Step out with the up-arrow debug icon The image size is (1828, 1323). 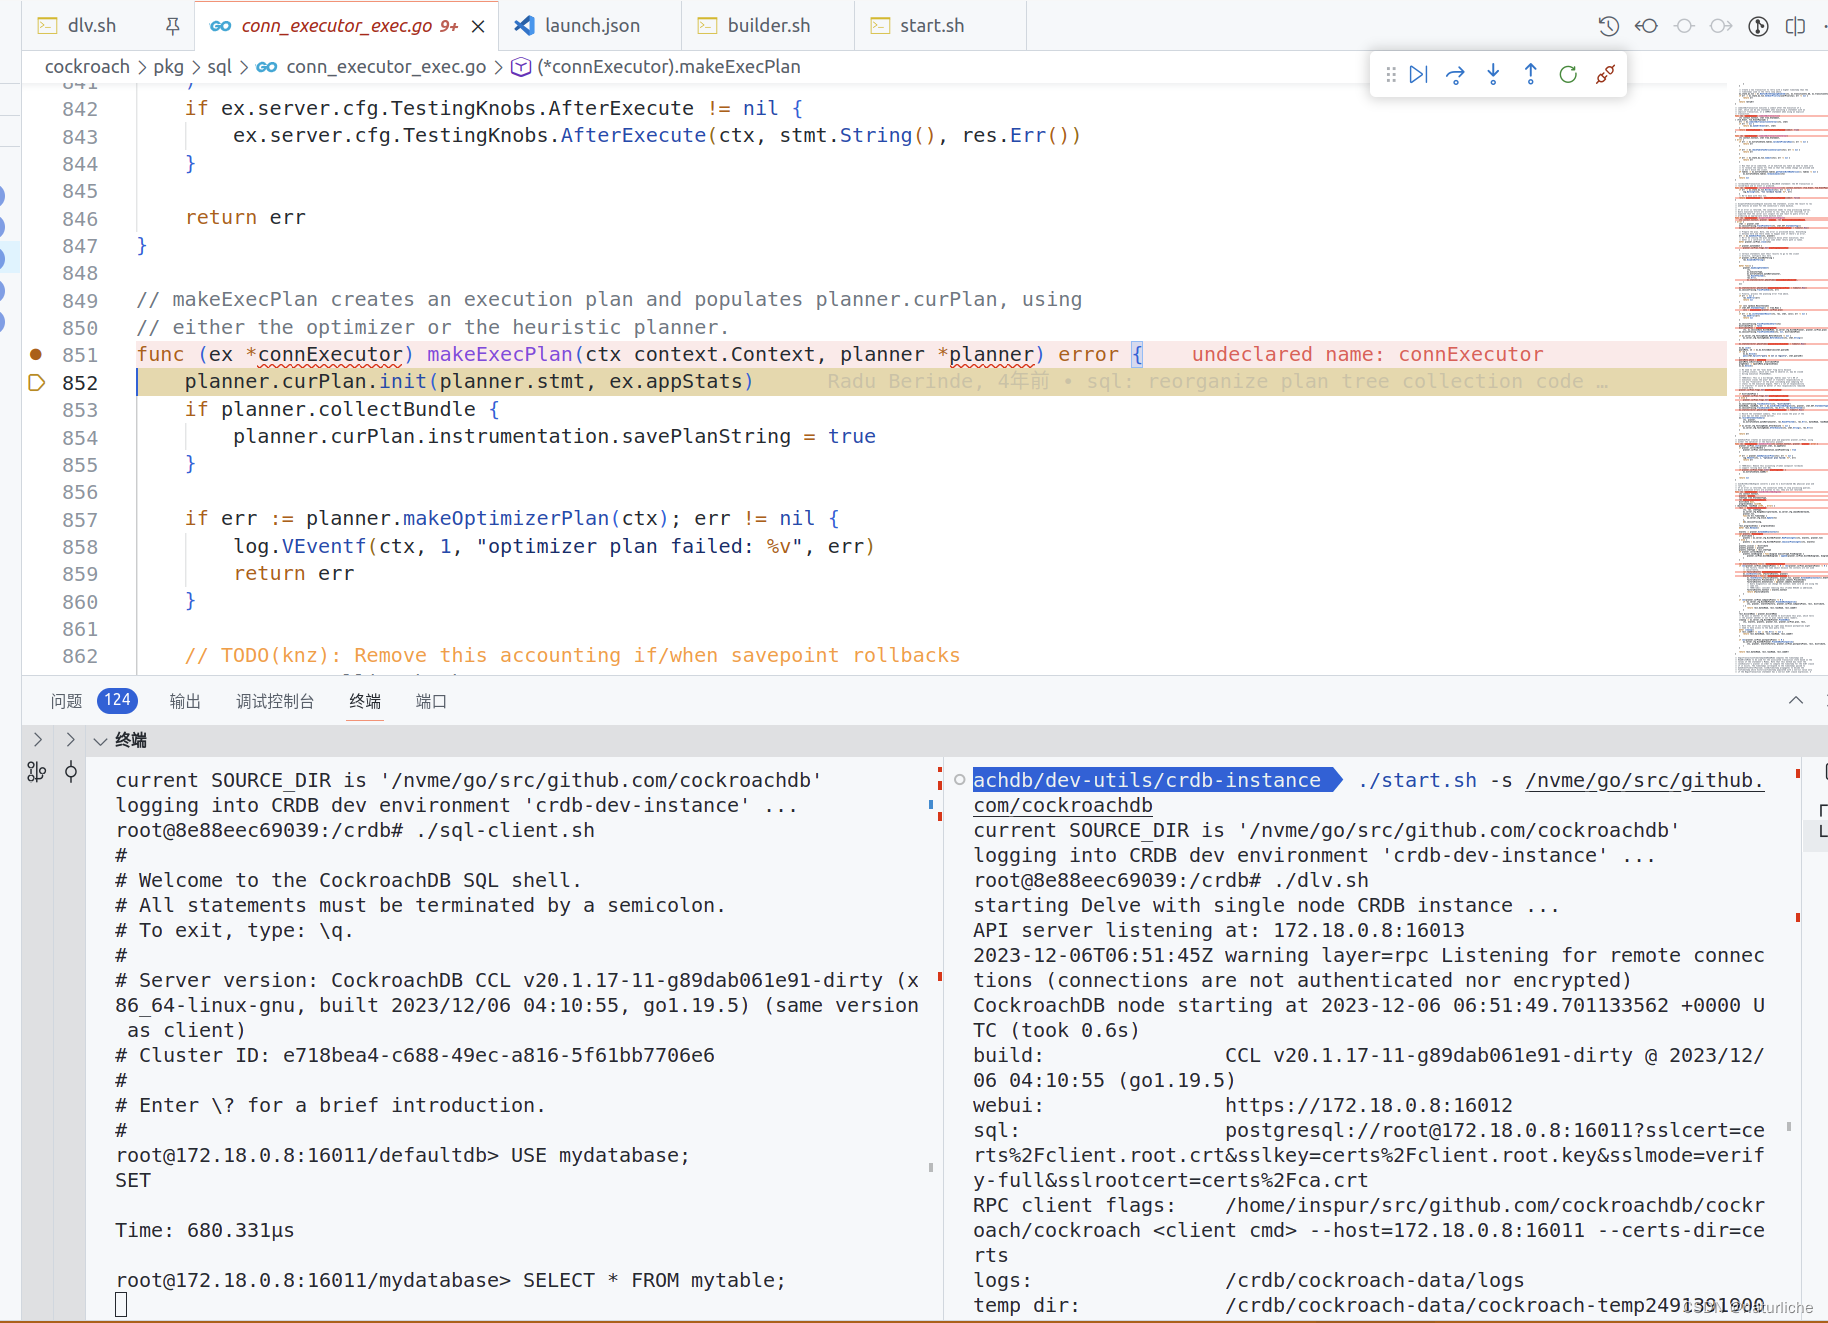(1530, 74)
